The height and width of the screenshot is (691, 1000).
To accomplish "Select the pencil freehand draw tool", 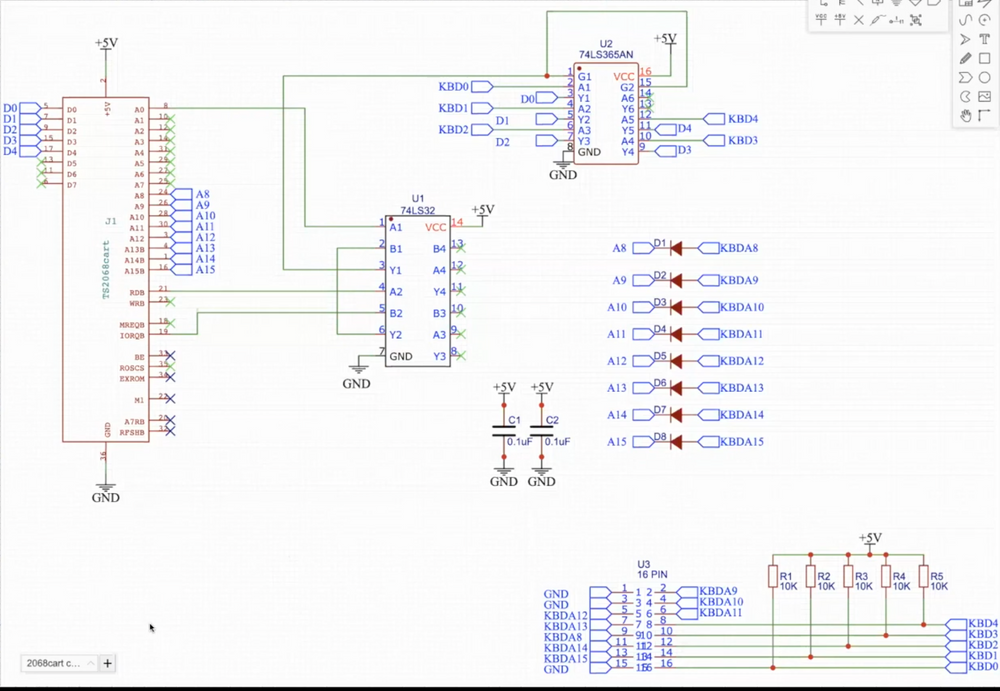I will 966,57.
